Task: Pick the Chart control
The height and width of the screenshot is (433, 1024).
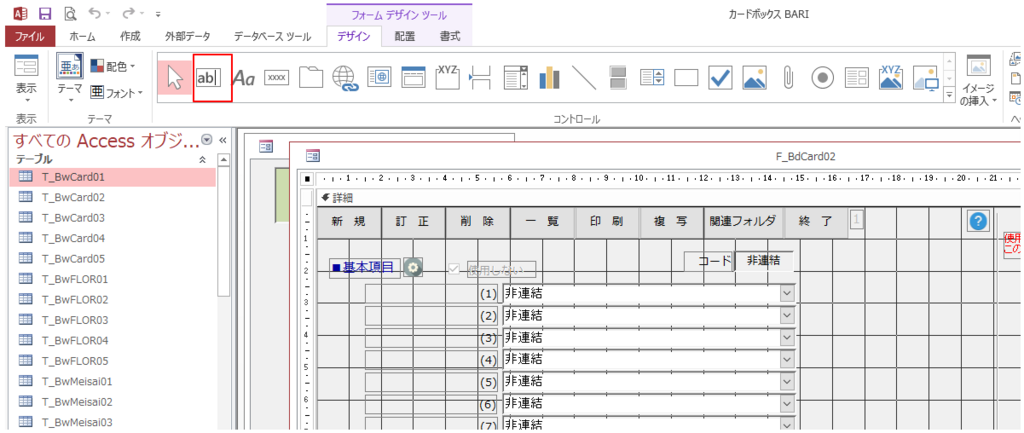Action: [x=550, y=78]
